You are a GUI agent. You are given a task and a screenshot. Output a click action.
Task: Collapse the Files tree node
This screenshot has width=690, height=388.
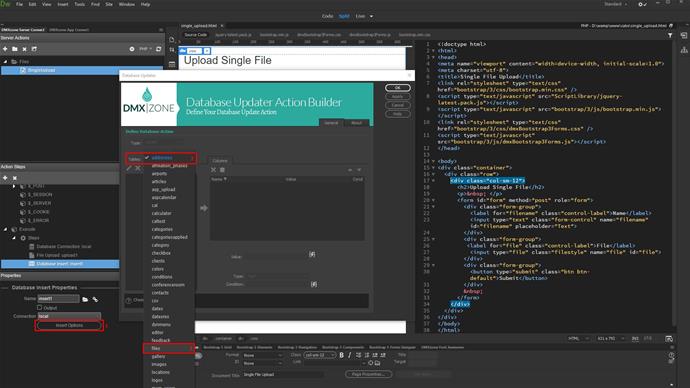pyautogui.click(x=5, y=62)
